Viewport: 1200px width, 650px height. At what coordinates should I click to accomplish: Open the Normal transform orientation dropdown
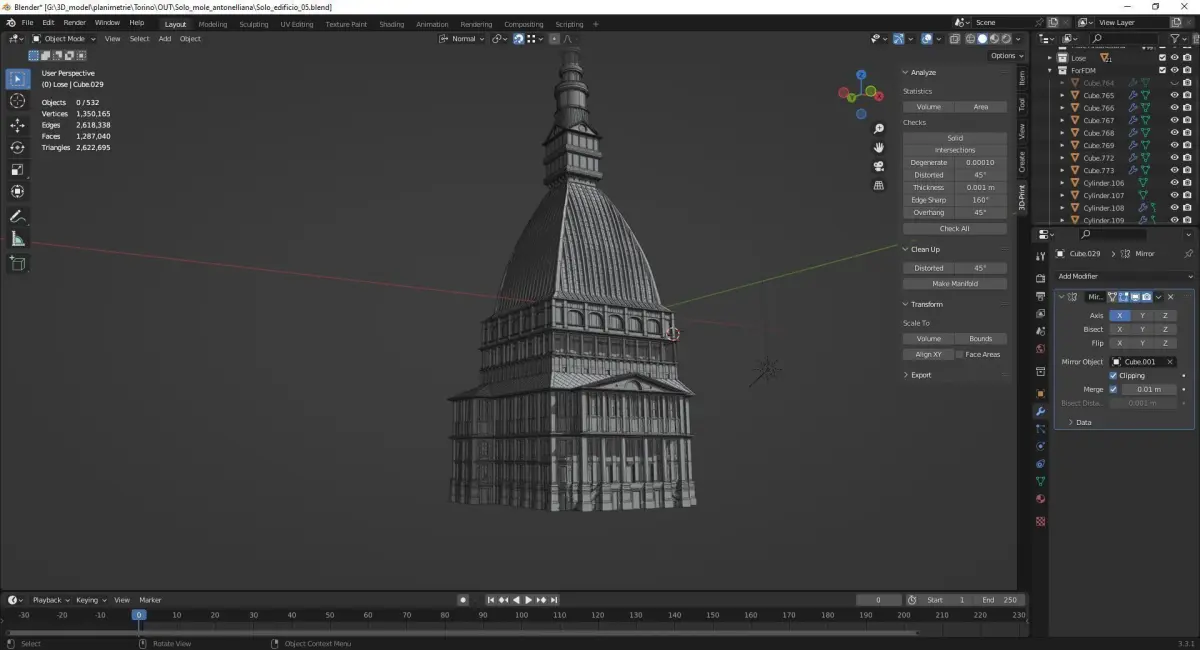pyautogui.click(x=462, y=39)
